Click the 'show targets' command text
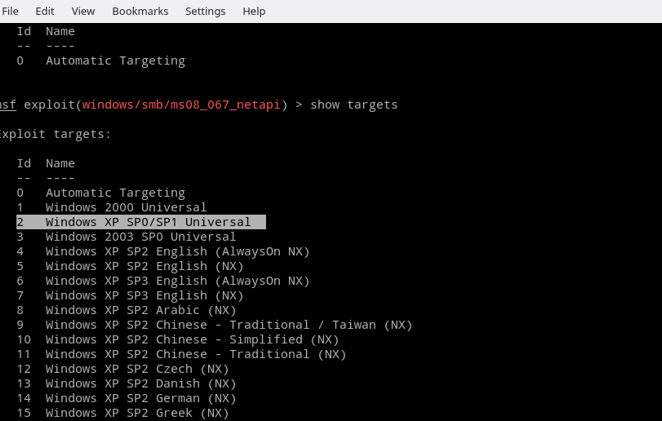Image resolution: width=662 pixels, height=421 pixels. (x=354, y=105)
